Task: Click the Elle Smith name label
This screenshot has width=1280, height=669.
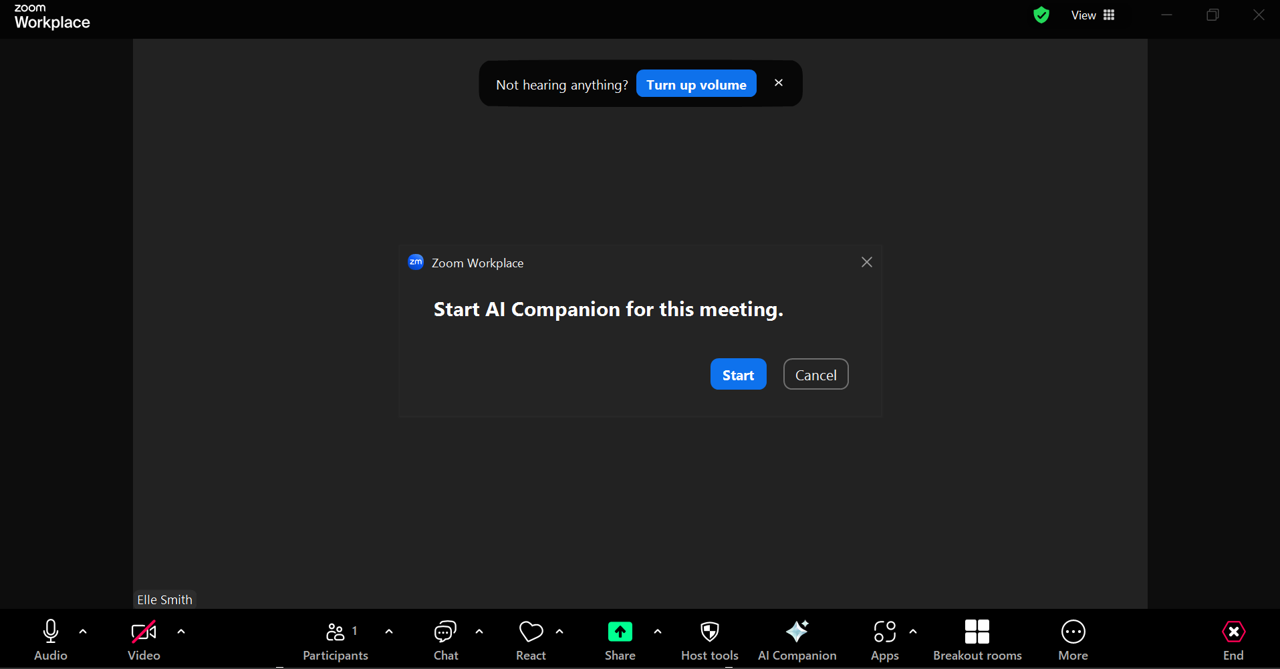Action: coord(165,599)
